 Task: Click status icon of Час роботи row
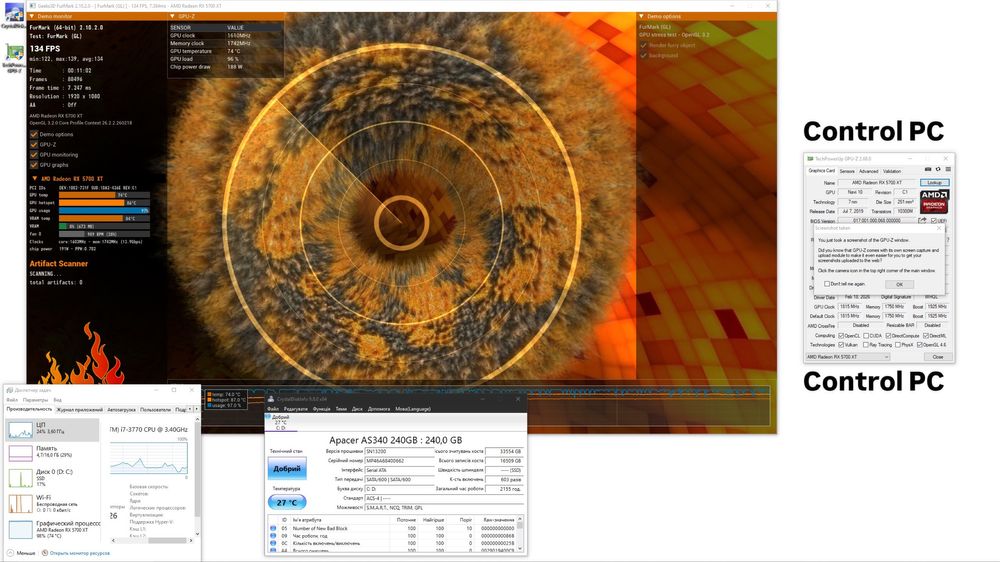273,536
